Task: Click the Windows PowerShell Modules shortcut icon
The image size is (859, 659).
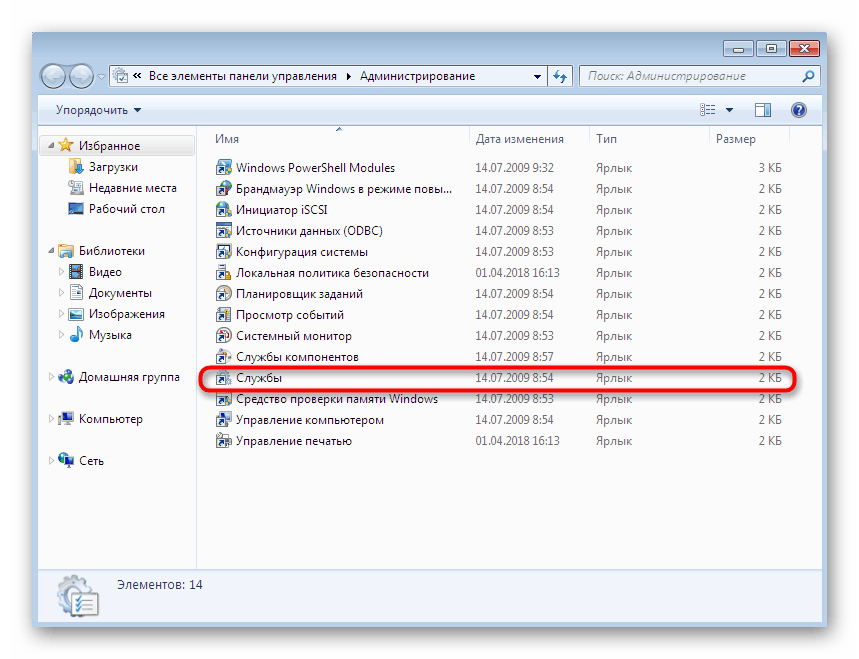Action: click(x=223, y=168)
